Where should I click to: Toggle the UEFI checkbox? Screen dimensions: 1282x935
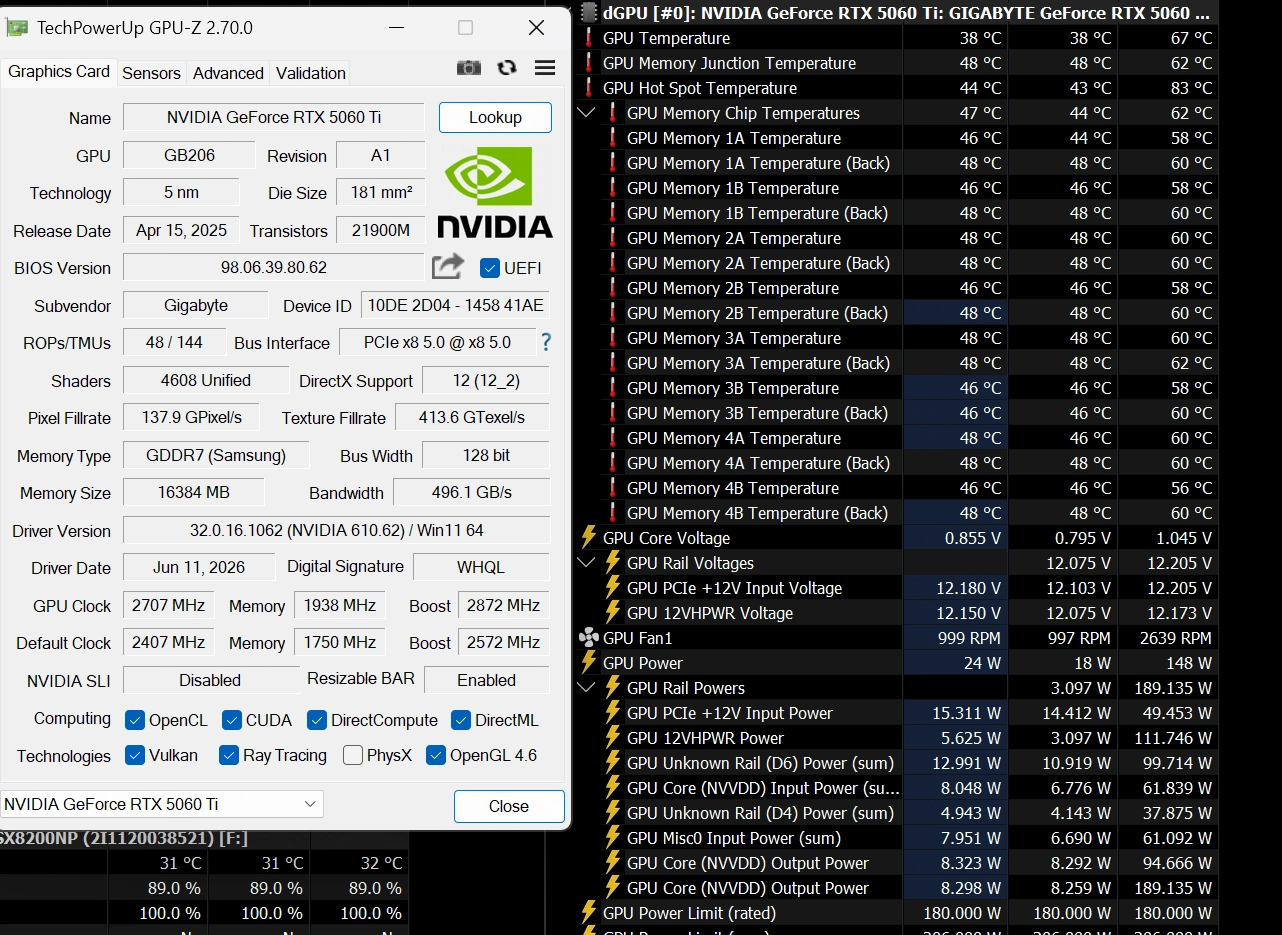click(x=490, y=268)
